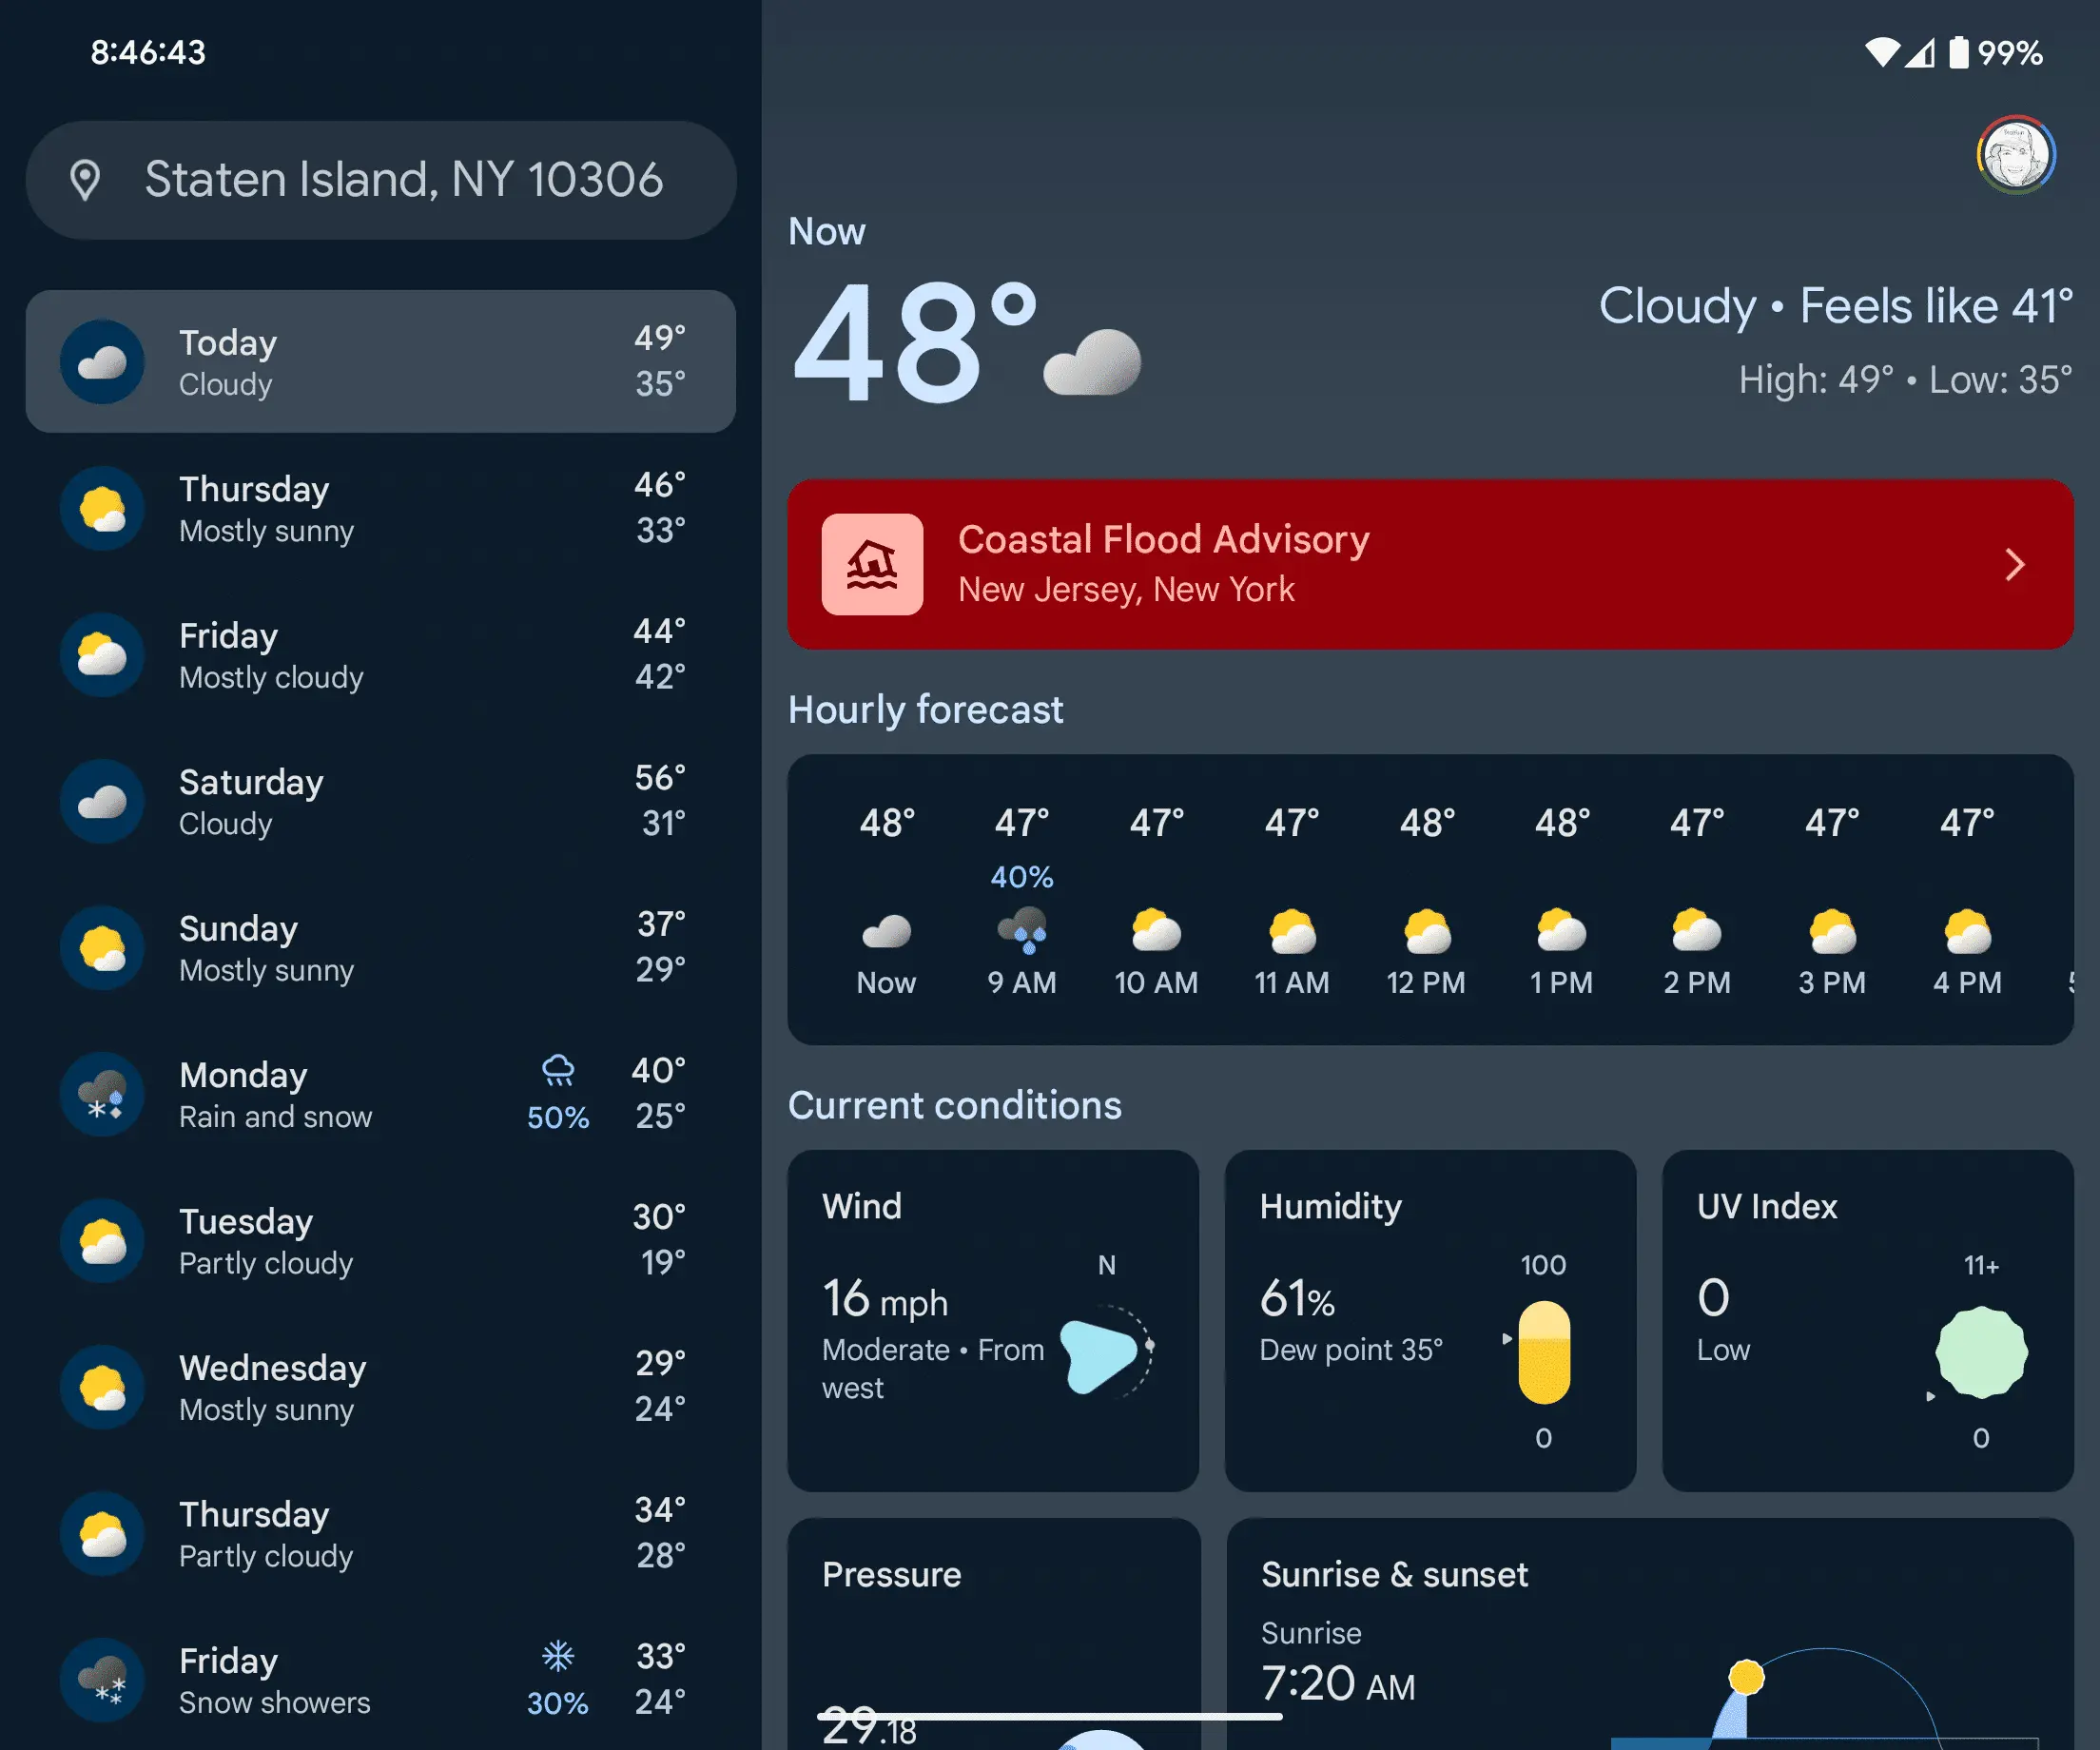Click the snowflake icon on Friday's snow showers row
This screenshot has height=1750, width=2100.
(x=558, y=1656)
